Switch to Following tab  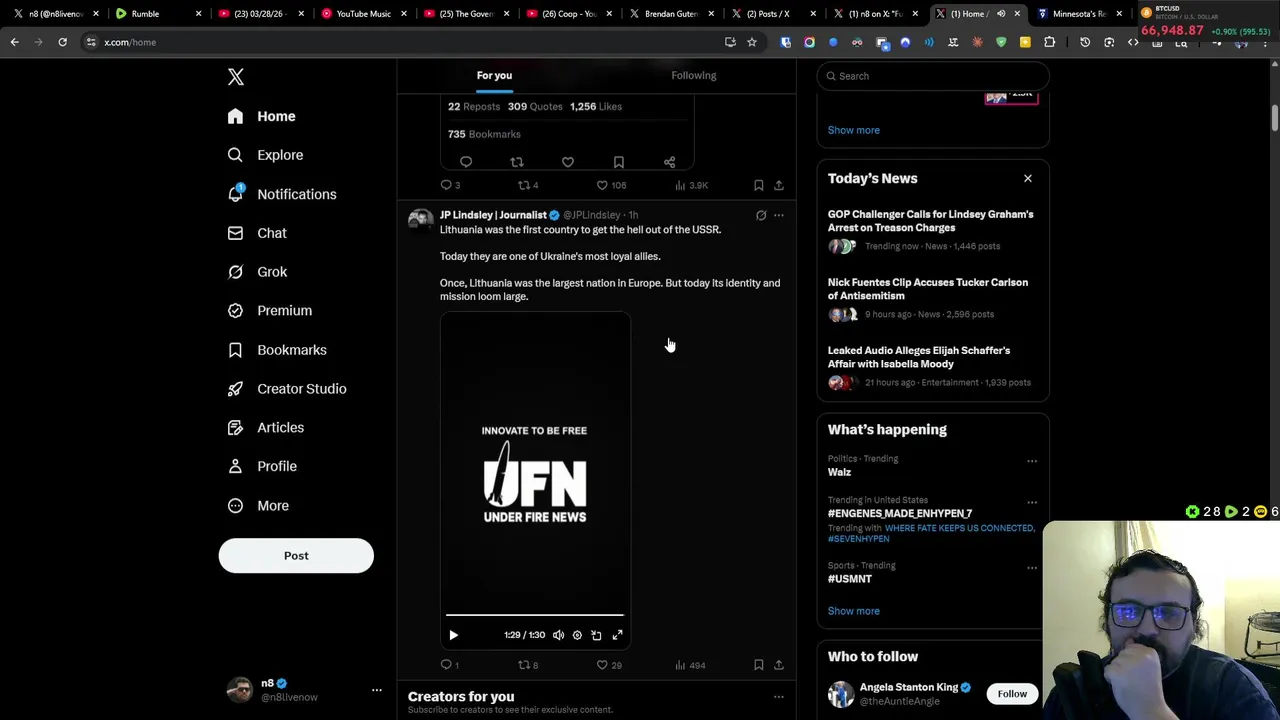pyautogui.click(x=693, y=75)
